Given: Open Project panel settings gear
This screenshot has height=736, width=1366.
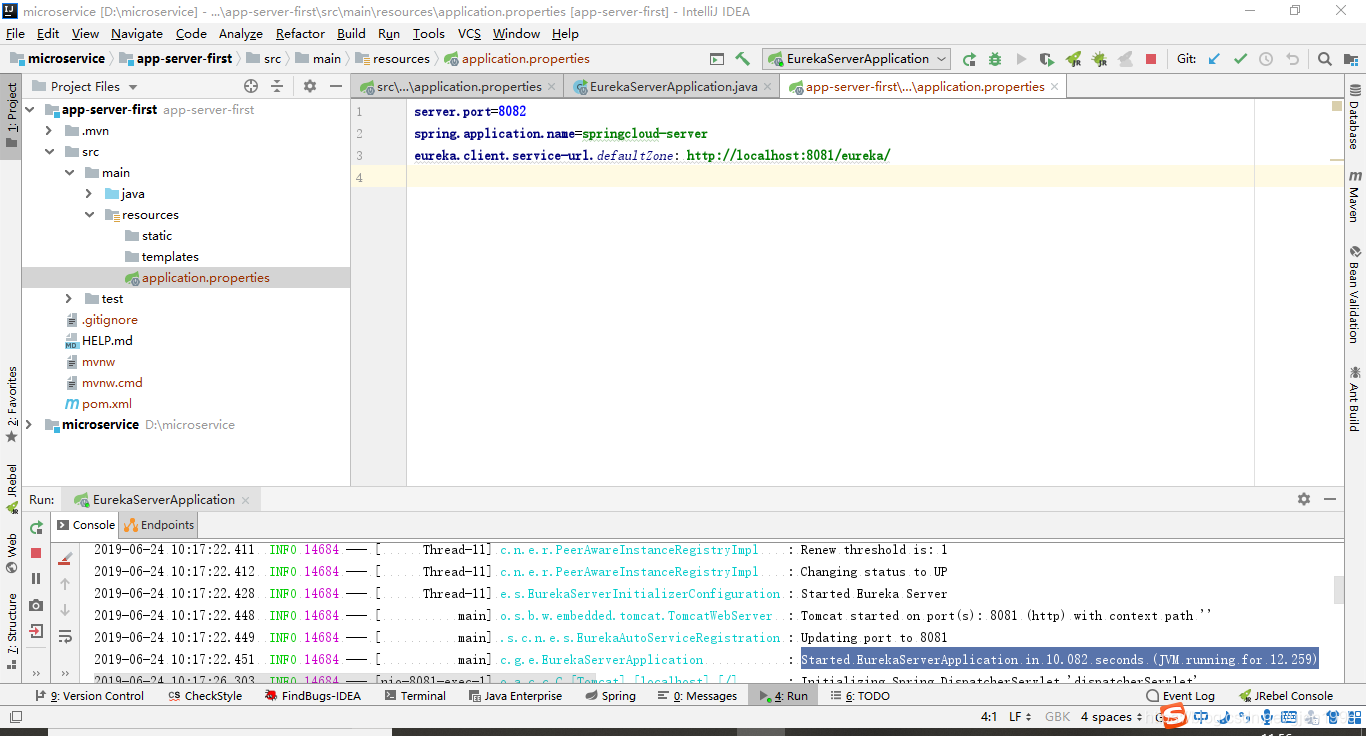Looking at the screenshot, I should click(310, 86).
